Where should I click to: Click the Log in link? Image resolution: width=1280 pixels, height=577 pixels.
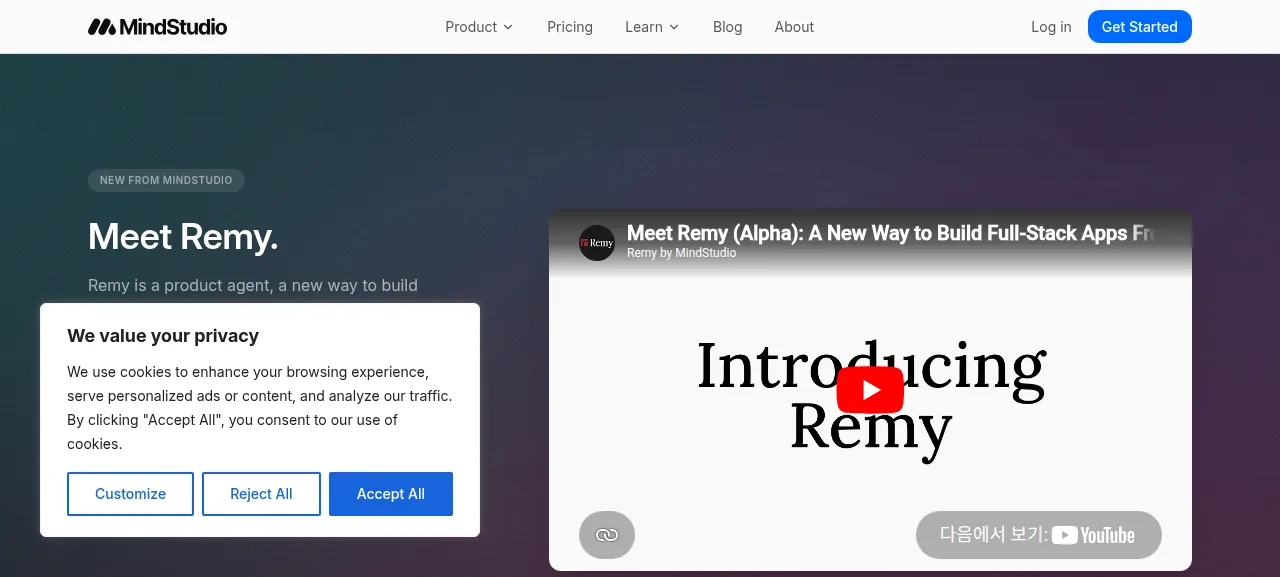1051,27
